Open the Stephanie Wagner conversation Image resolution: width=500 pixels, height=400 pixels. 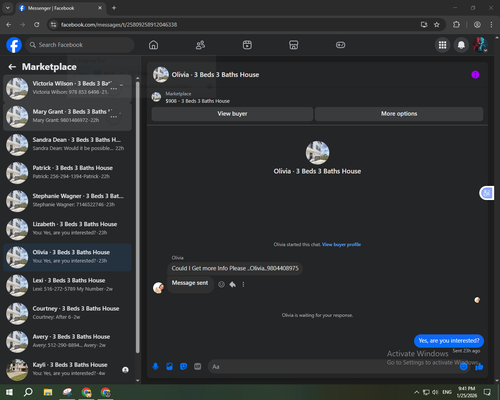pyautogui.click(x=68, y=201)
